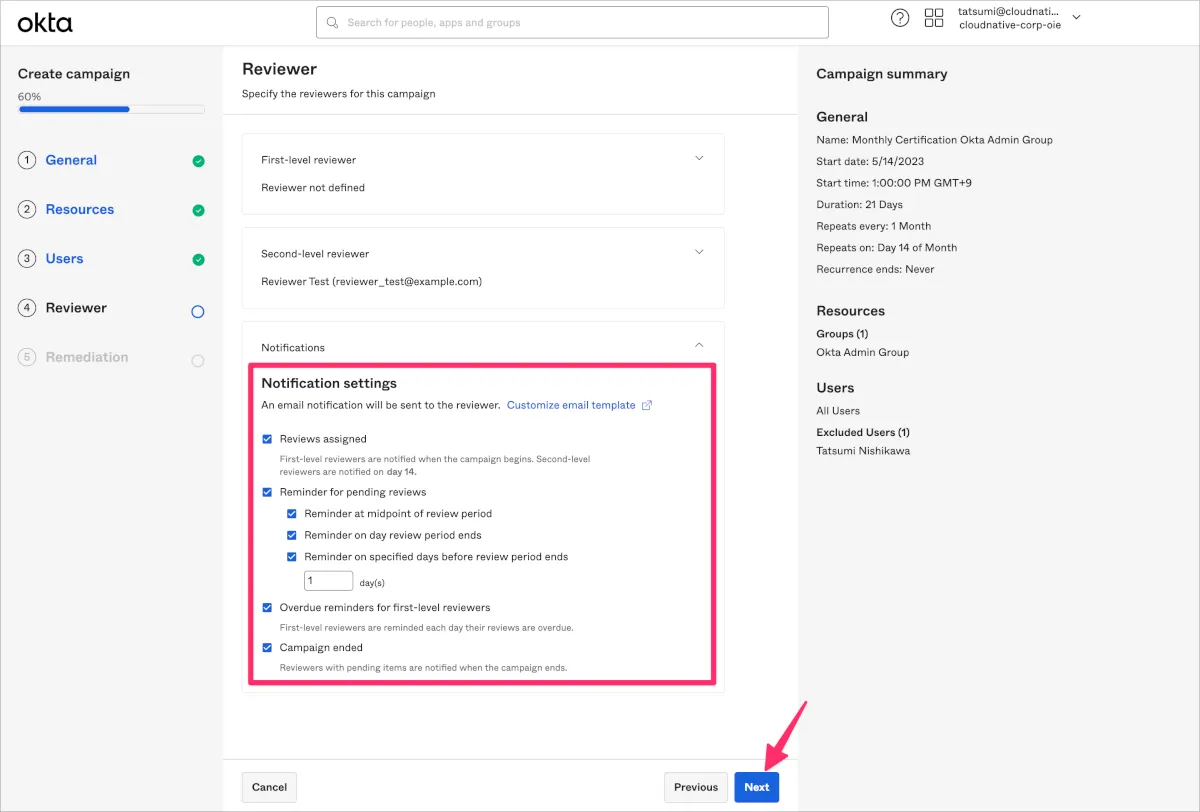Click the step 4 Reviewer number circle
Image resolution: width=1200 pixels, height=812 pixels.
tap(27, 308)
